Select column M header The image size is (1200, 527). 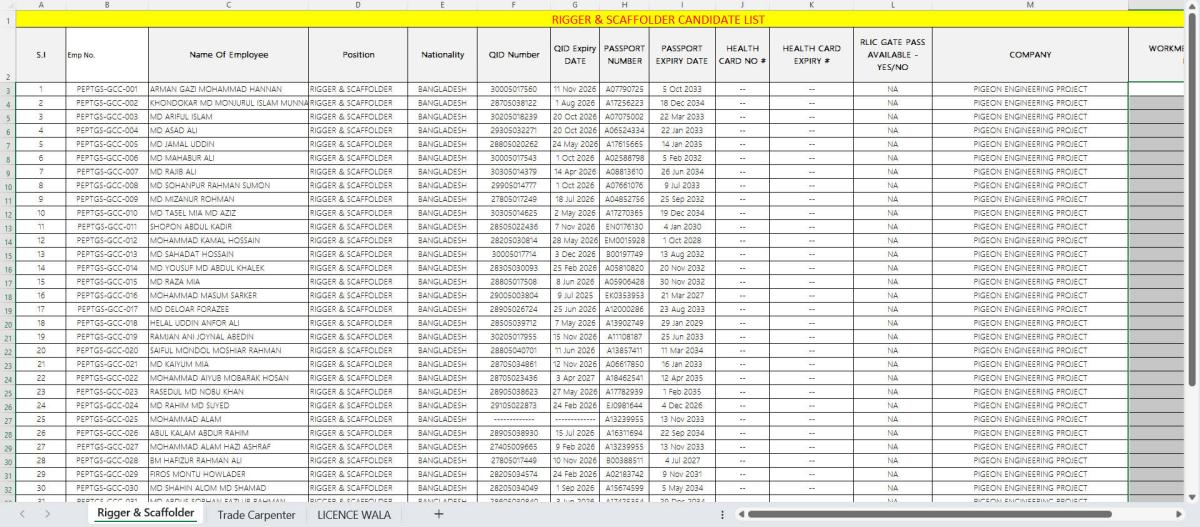coord(1030,5)
